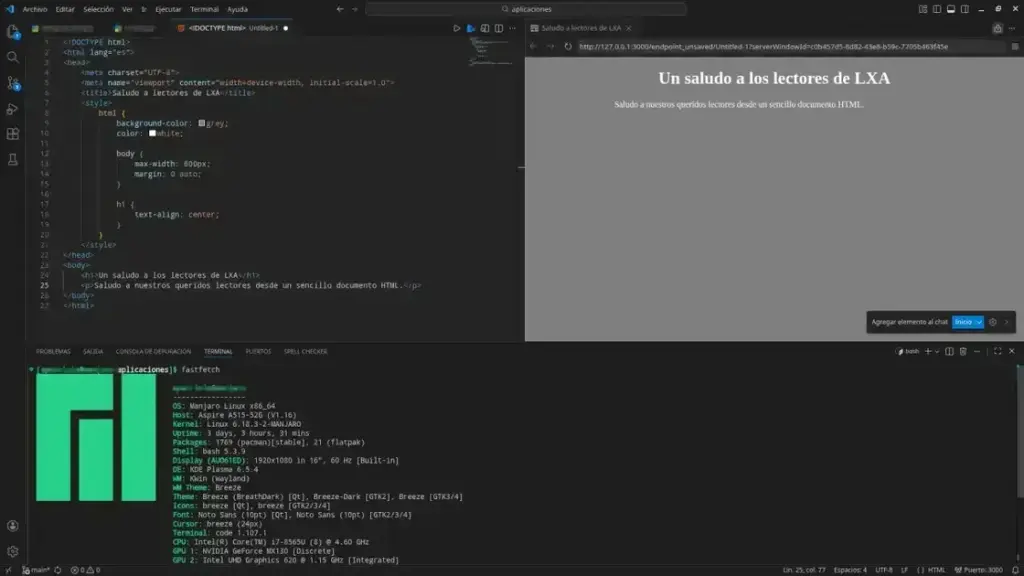The image size is (1024, 576).
Task: Go back in preview browser
Action: (534, 46)
